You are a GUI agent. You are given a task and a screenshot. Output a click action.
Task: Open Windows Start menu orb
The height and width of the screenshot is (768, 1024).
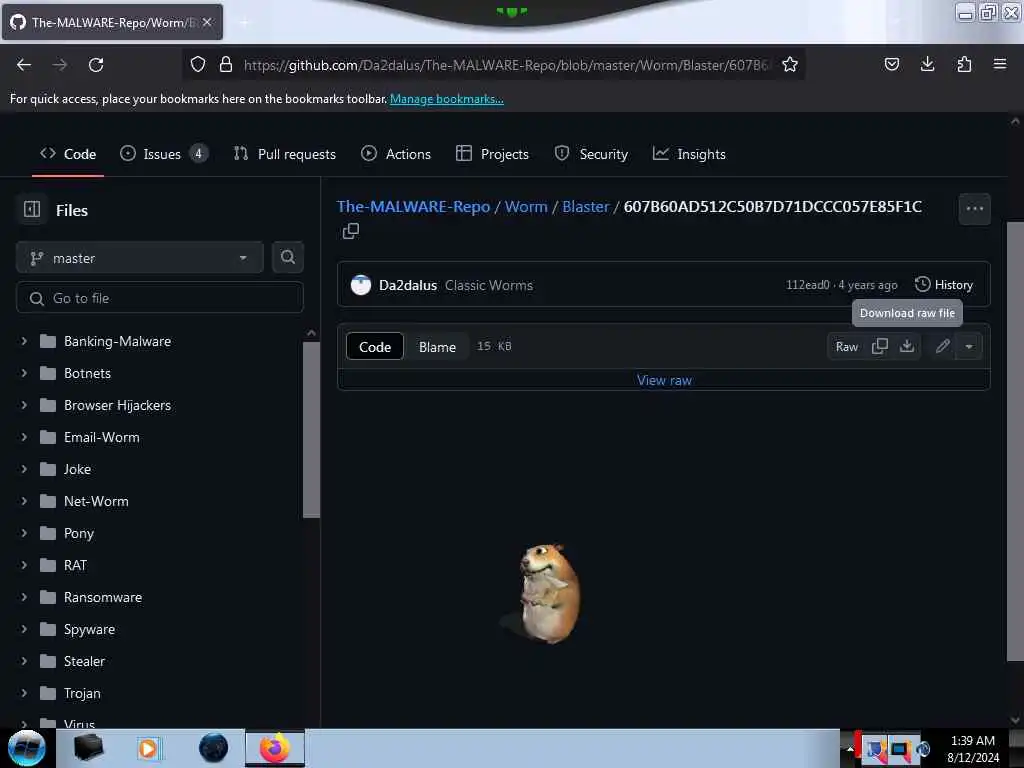click(26, 748)
